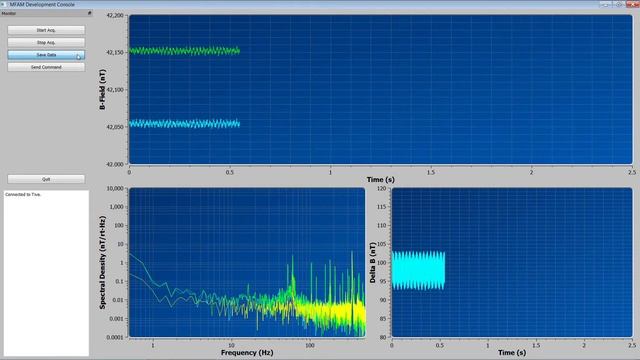This screenshot has height=360, width=640.
Task: Maximize the MFAM Development Console window
Action: (618, 4)
